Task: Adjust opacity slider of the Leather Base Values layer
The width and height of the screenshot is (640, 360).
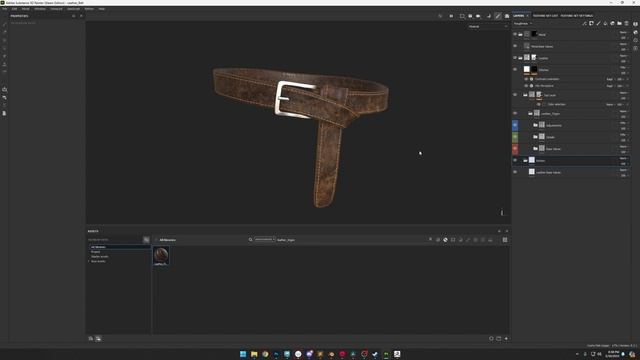Action: point(623,175)
